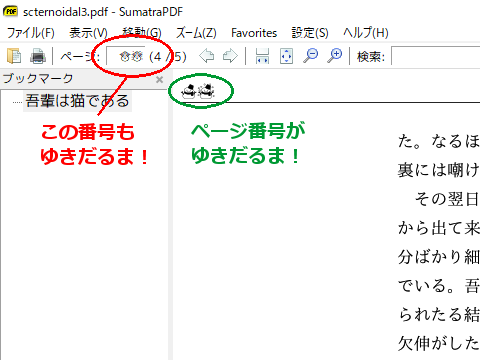Open the Favorites menu
The height and width of the screenshot is (360, 480).
pyautogui.click(x=254, y=33)
